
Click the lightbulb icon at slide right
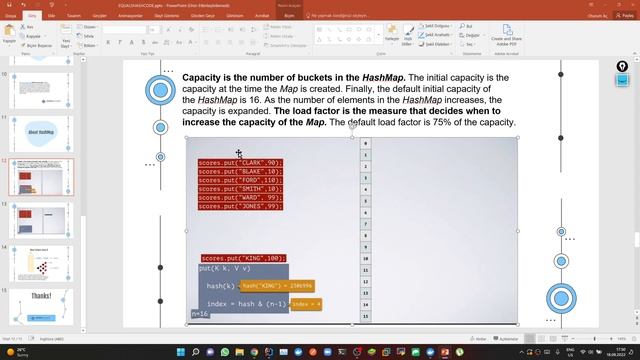click(x=622, y=66)
